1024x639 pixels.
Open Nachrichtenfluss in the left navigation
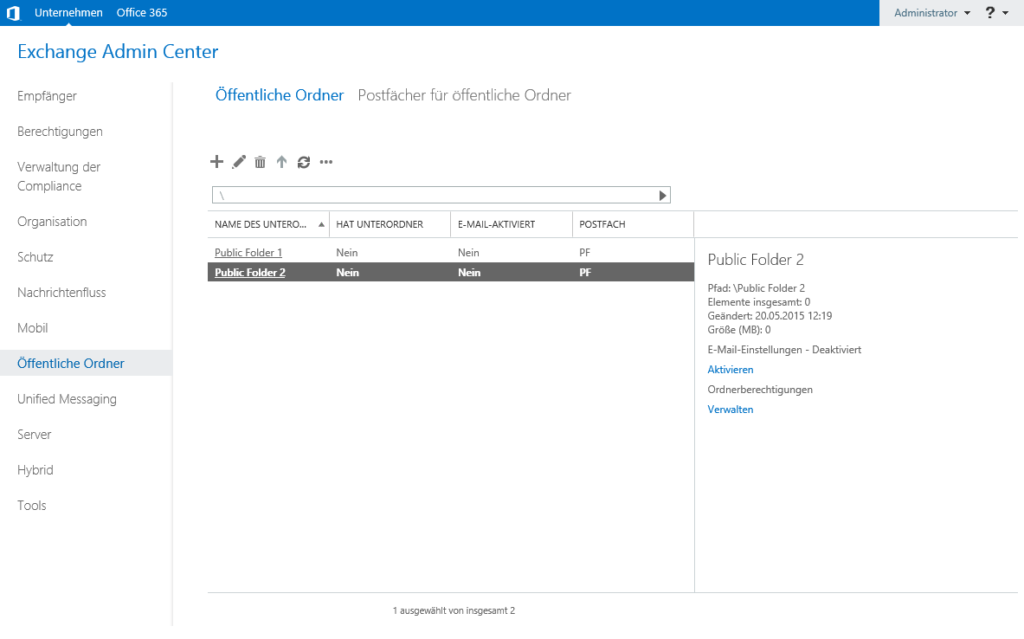[61, 293]
